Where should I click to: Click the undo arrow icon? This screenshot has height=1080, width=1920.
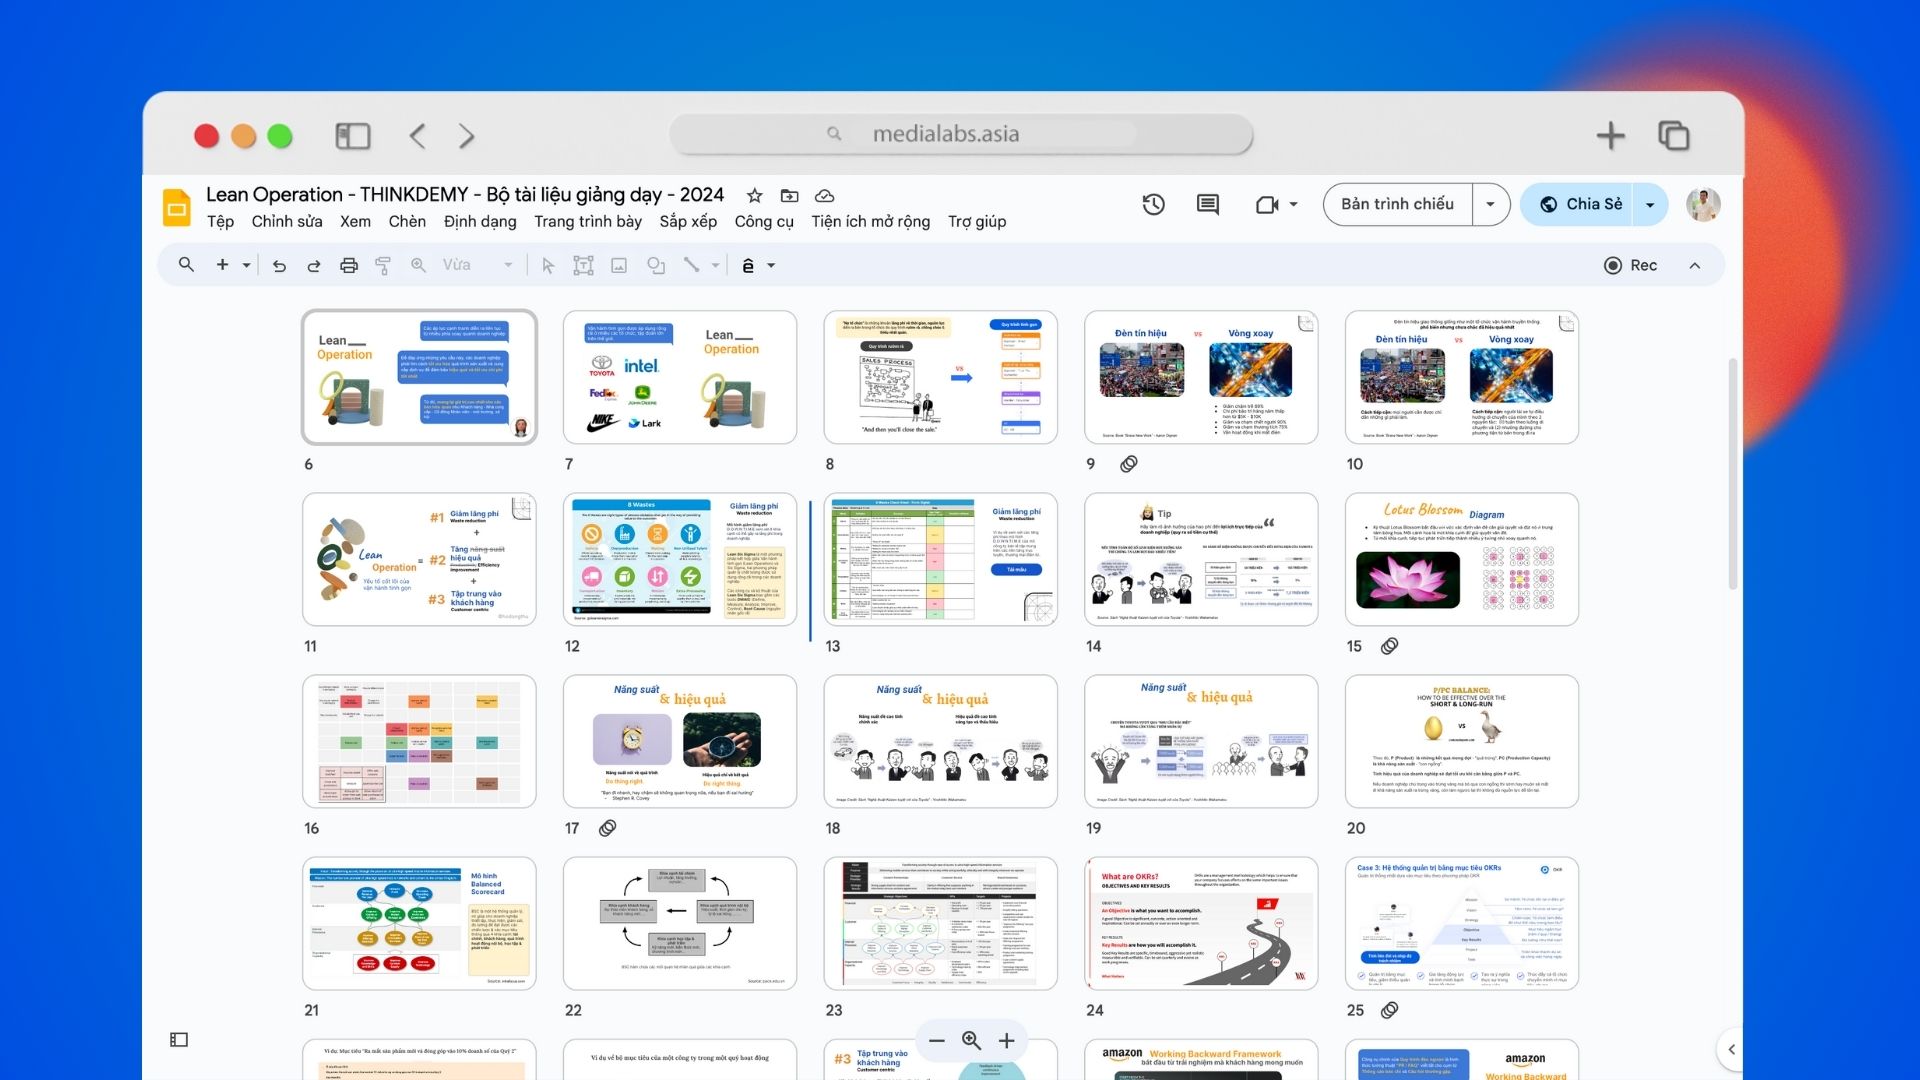point(279,265)
